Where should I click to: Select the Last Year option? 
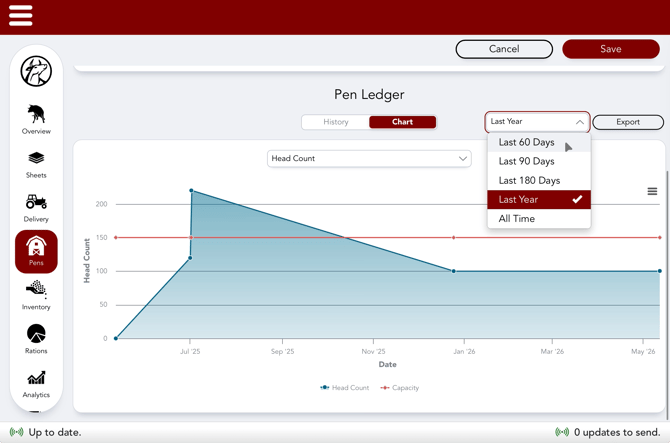tap(539, 199)
